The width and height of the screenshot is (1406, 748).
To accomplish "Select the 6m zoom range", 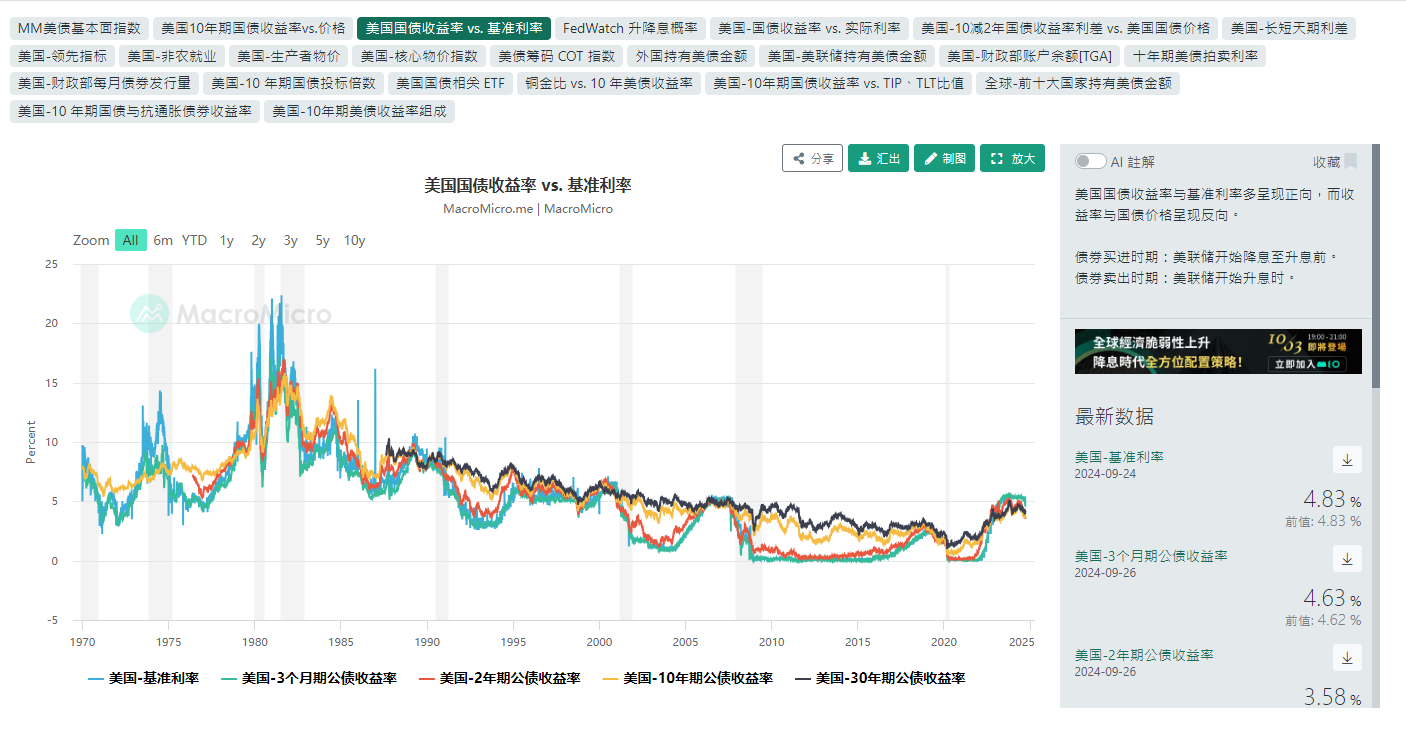I will 163,240.
